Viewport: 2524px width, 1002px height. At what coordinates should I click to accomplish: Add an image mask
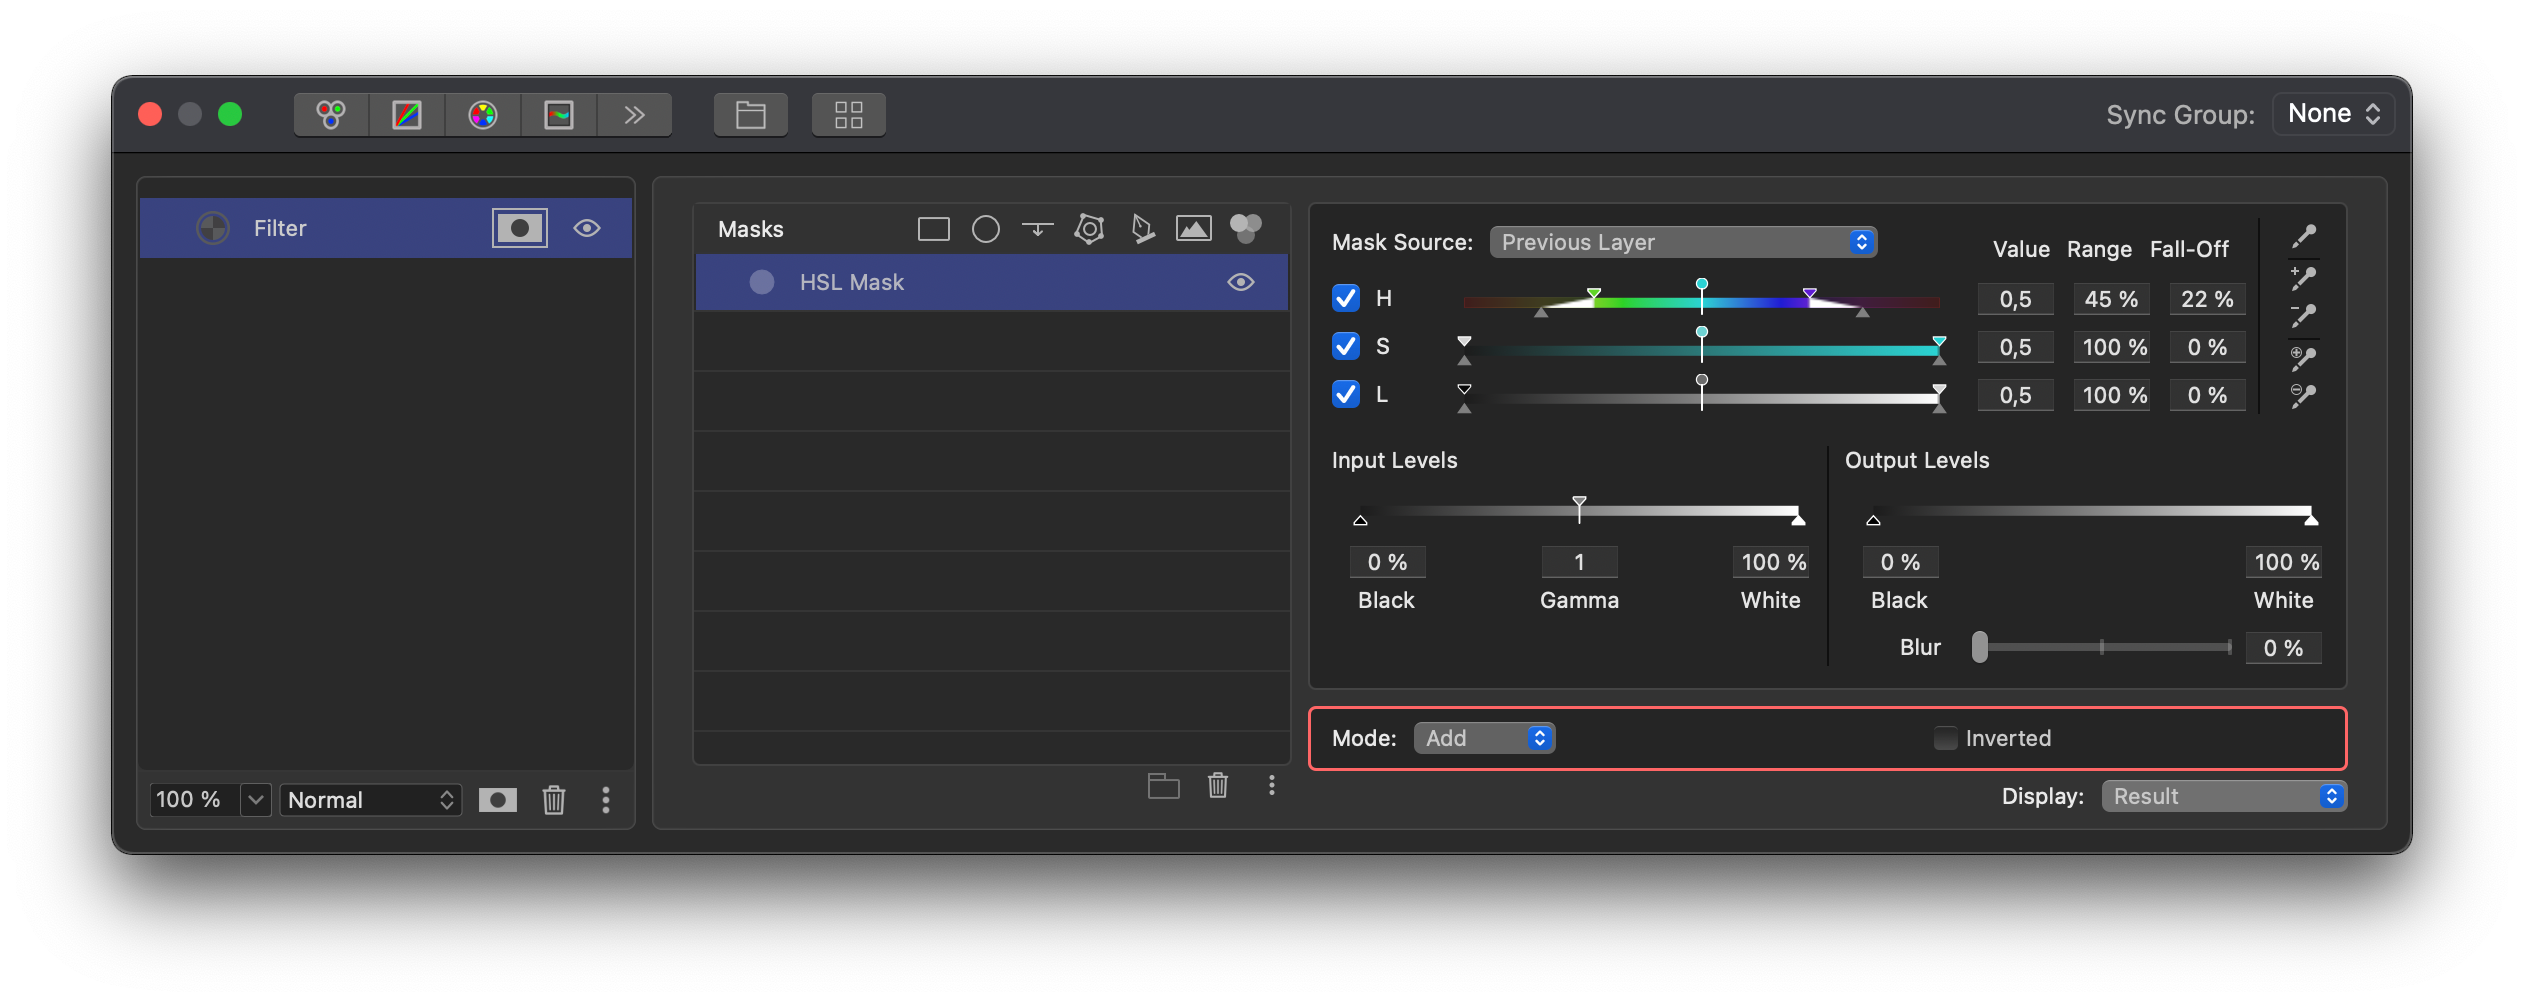[x=1194, y=229]
